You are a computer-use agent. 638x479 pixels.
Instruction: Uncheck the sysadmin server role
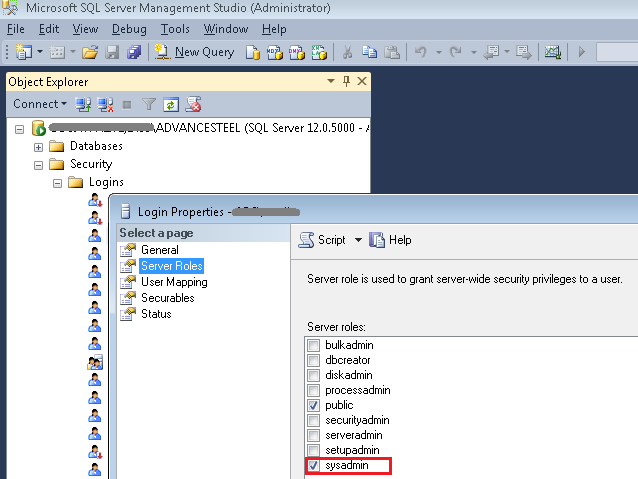click(313, 466)
